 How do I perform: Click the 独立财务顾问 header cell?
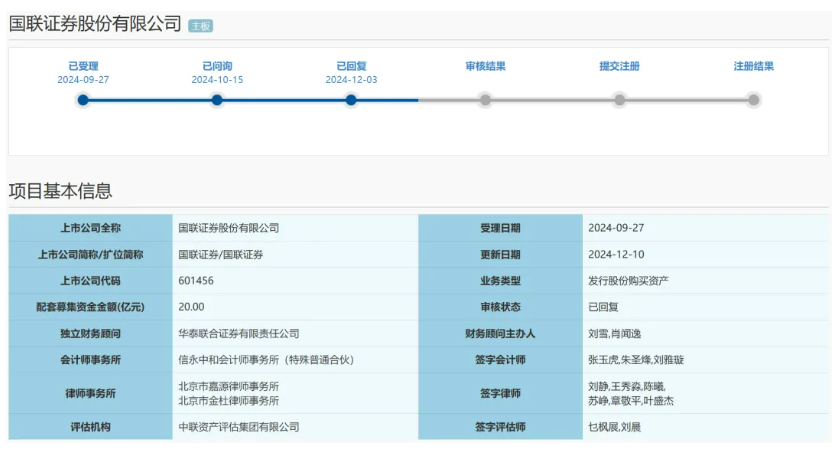pyautogui.click(x=90, y=333)
